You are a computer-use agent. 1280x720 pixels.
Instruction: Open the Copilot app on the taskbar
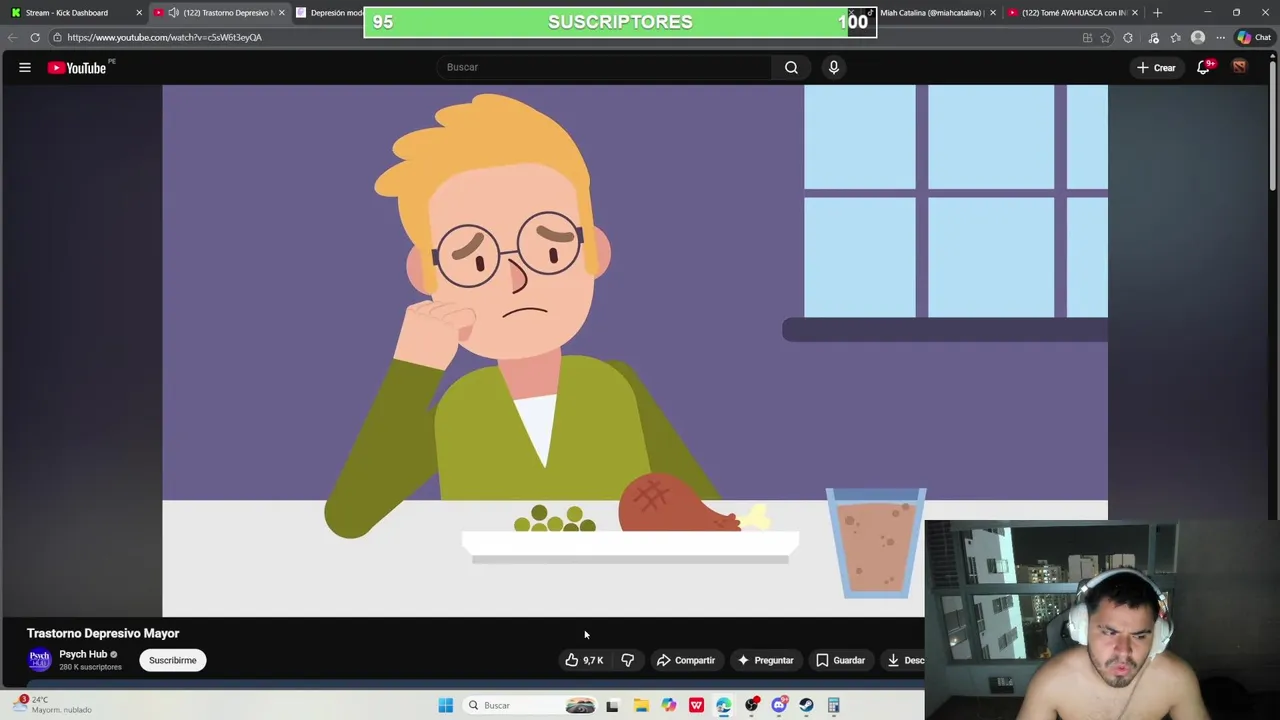tap(668, 705)
